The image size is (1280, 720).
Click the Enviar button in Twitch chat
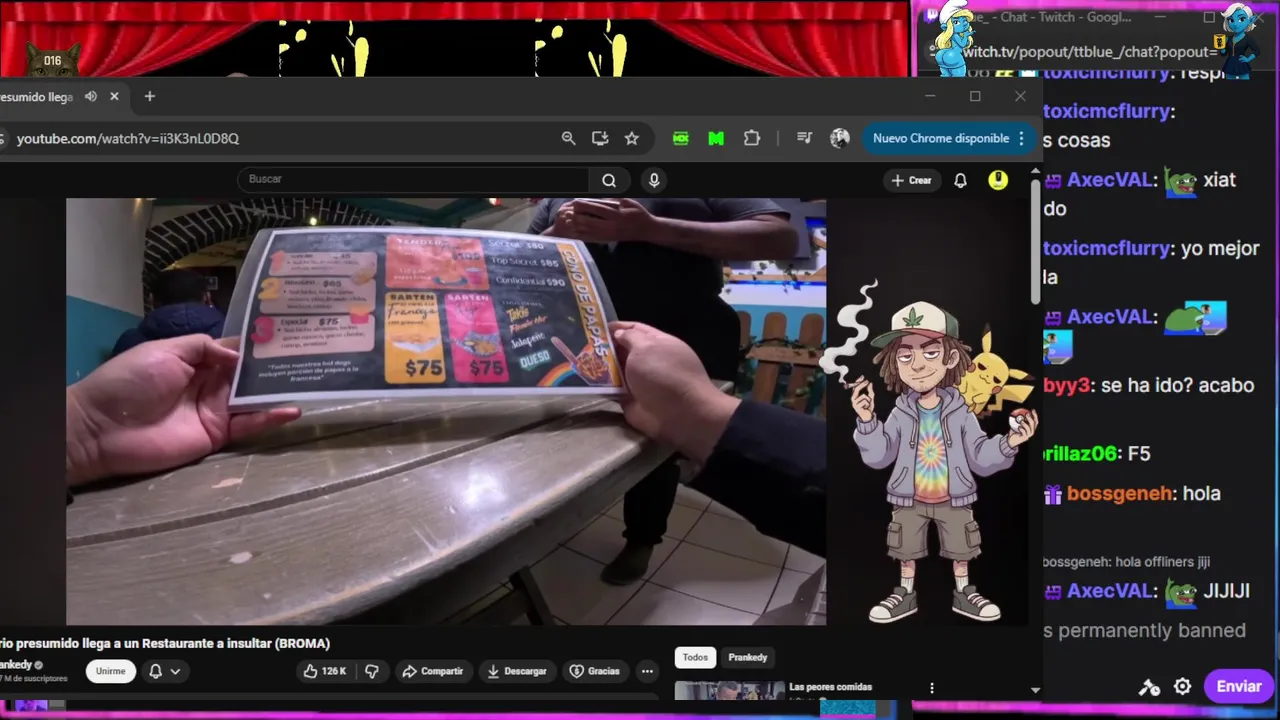(1239, 686)
